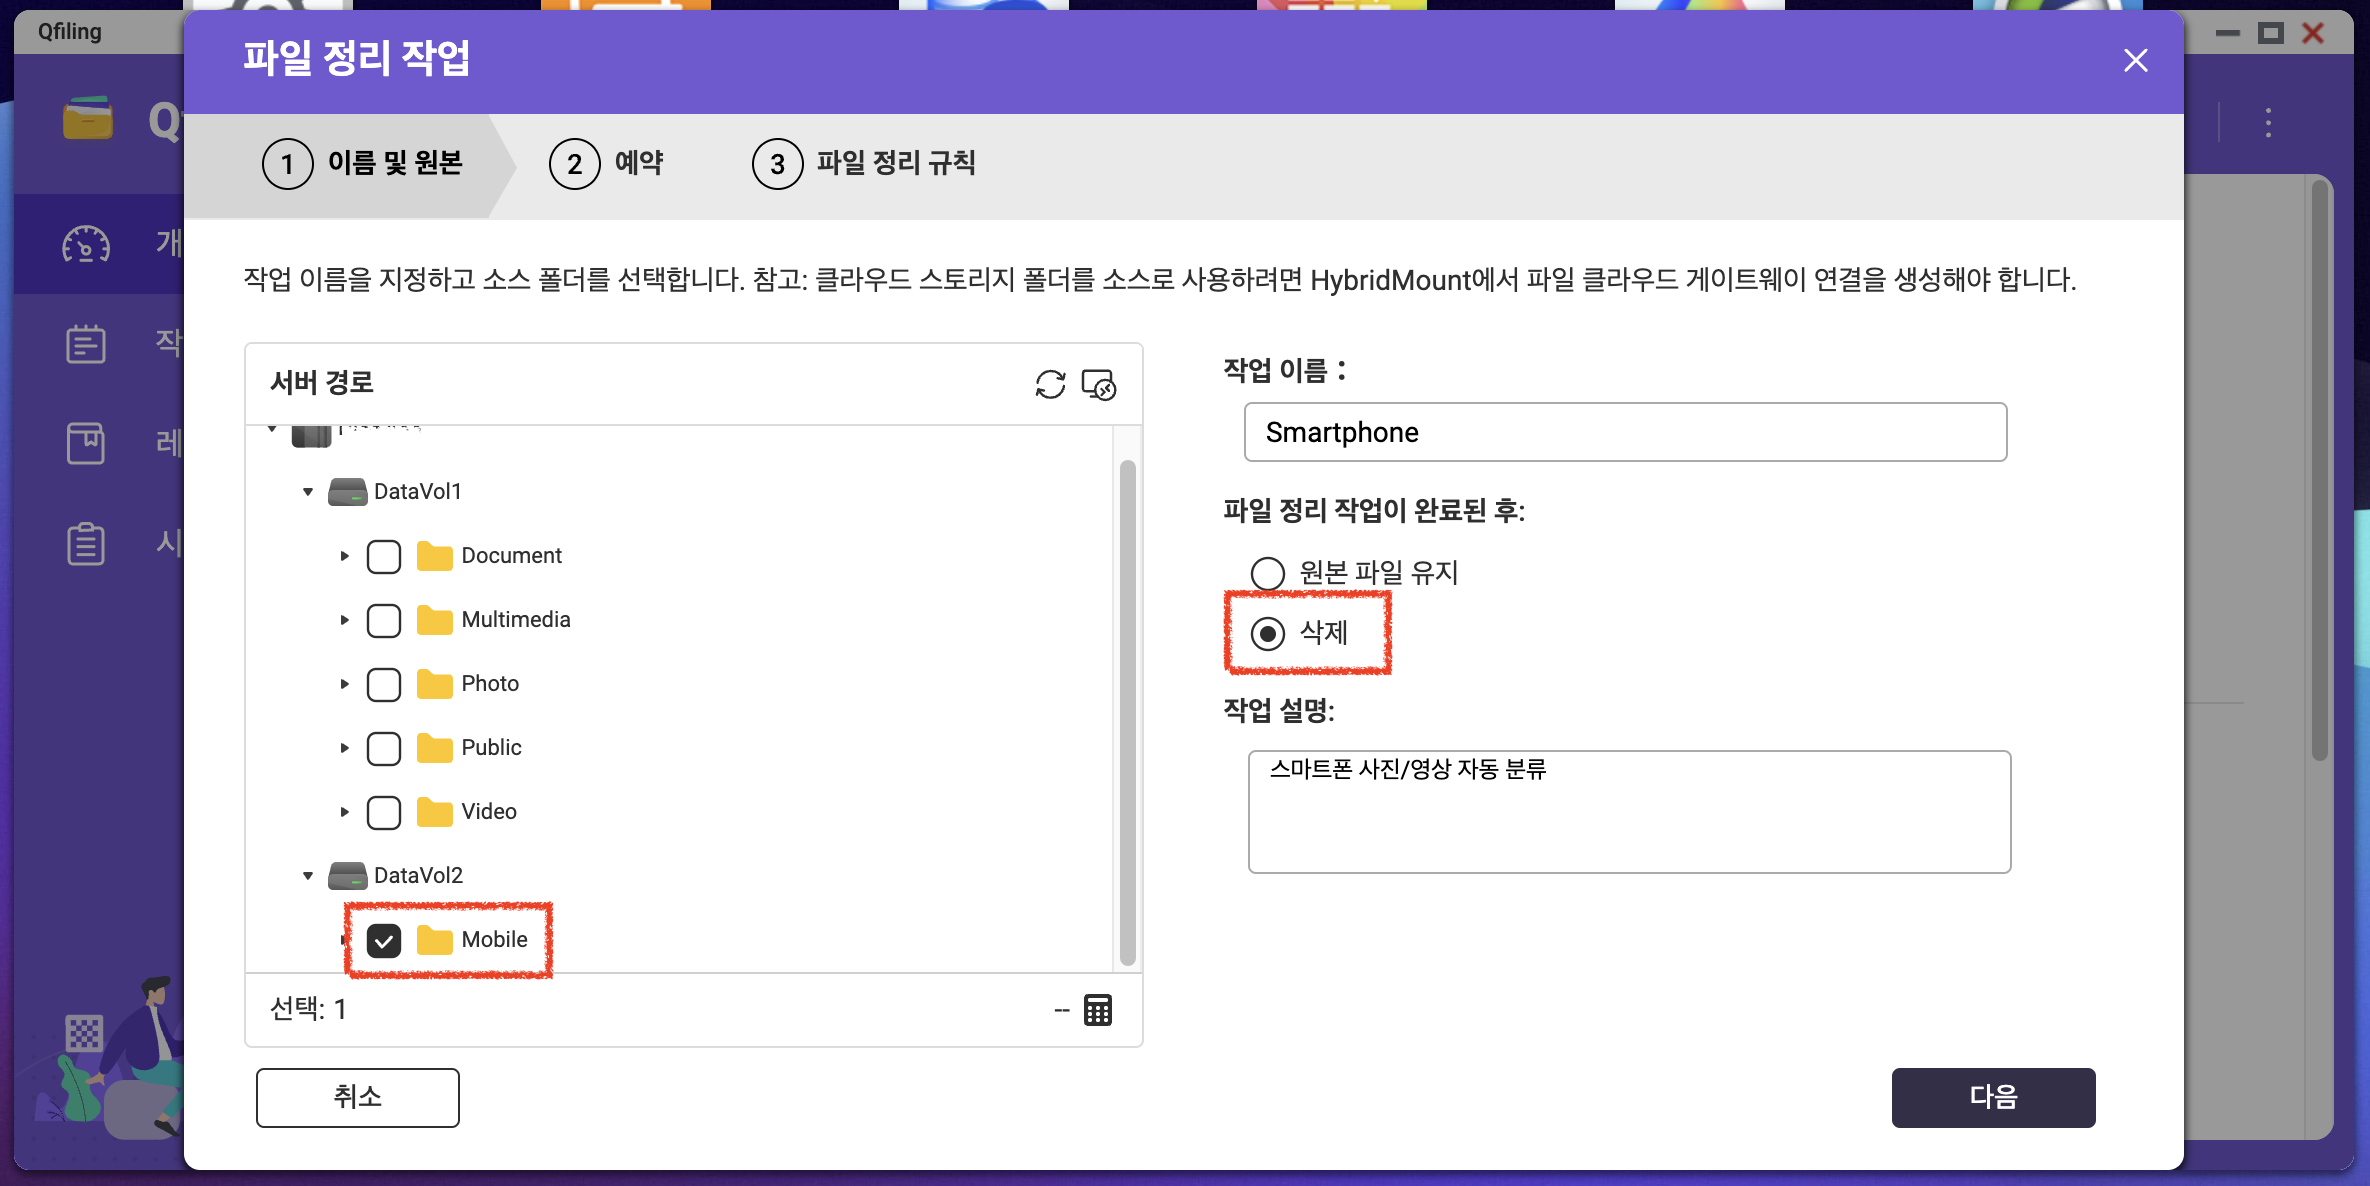Check the Document folder checkbox
The height and width of the screenshot is (1186, 2370).
(x=384, y=557)
